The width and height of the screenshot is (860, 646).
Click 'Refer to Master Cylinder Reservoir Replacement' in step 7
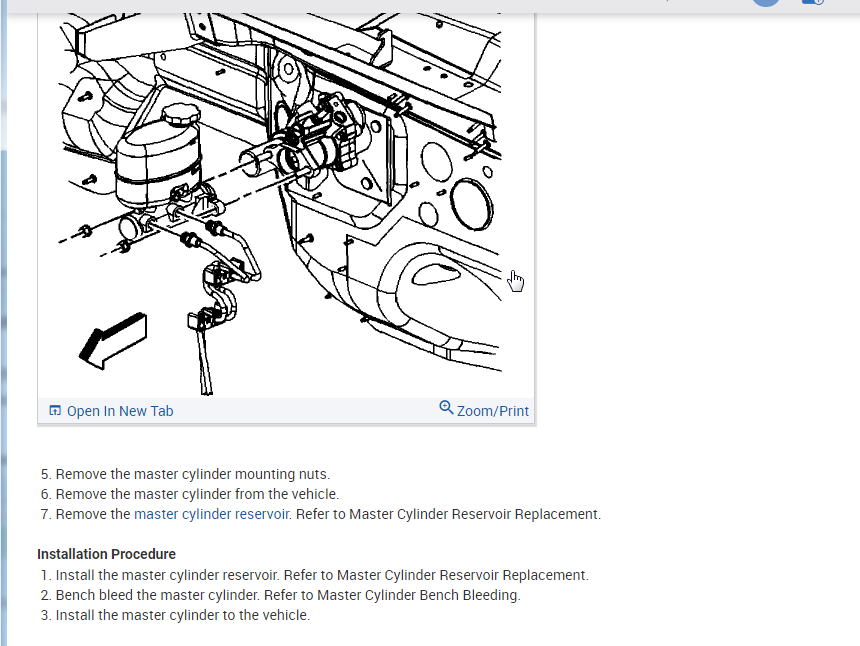click(448, 514)
